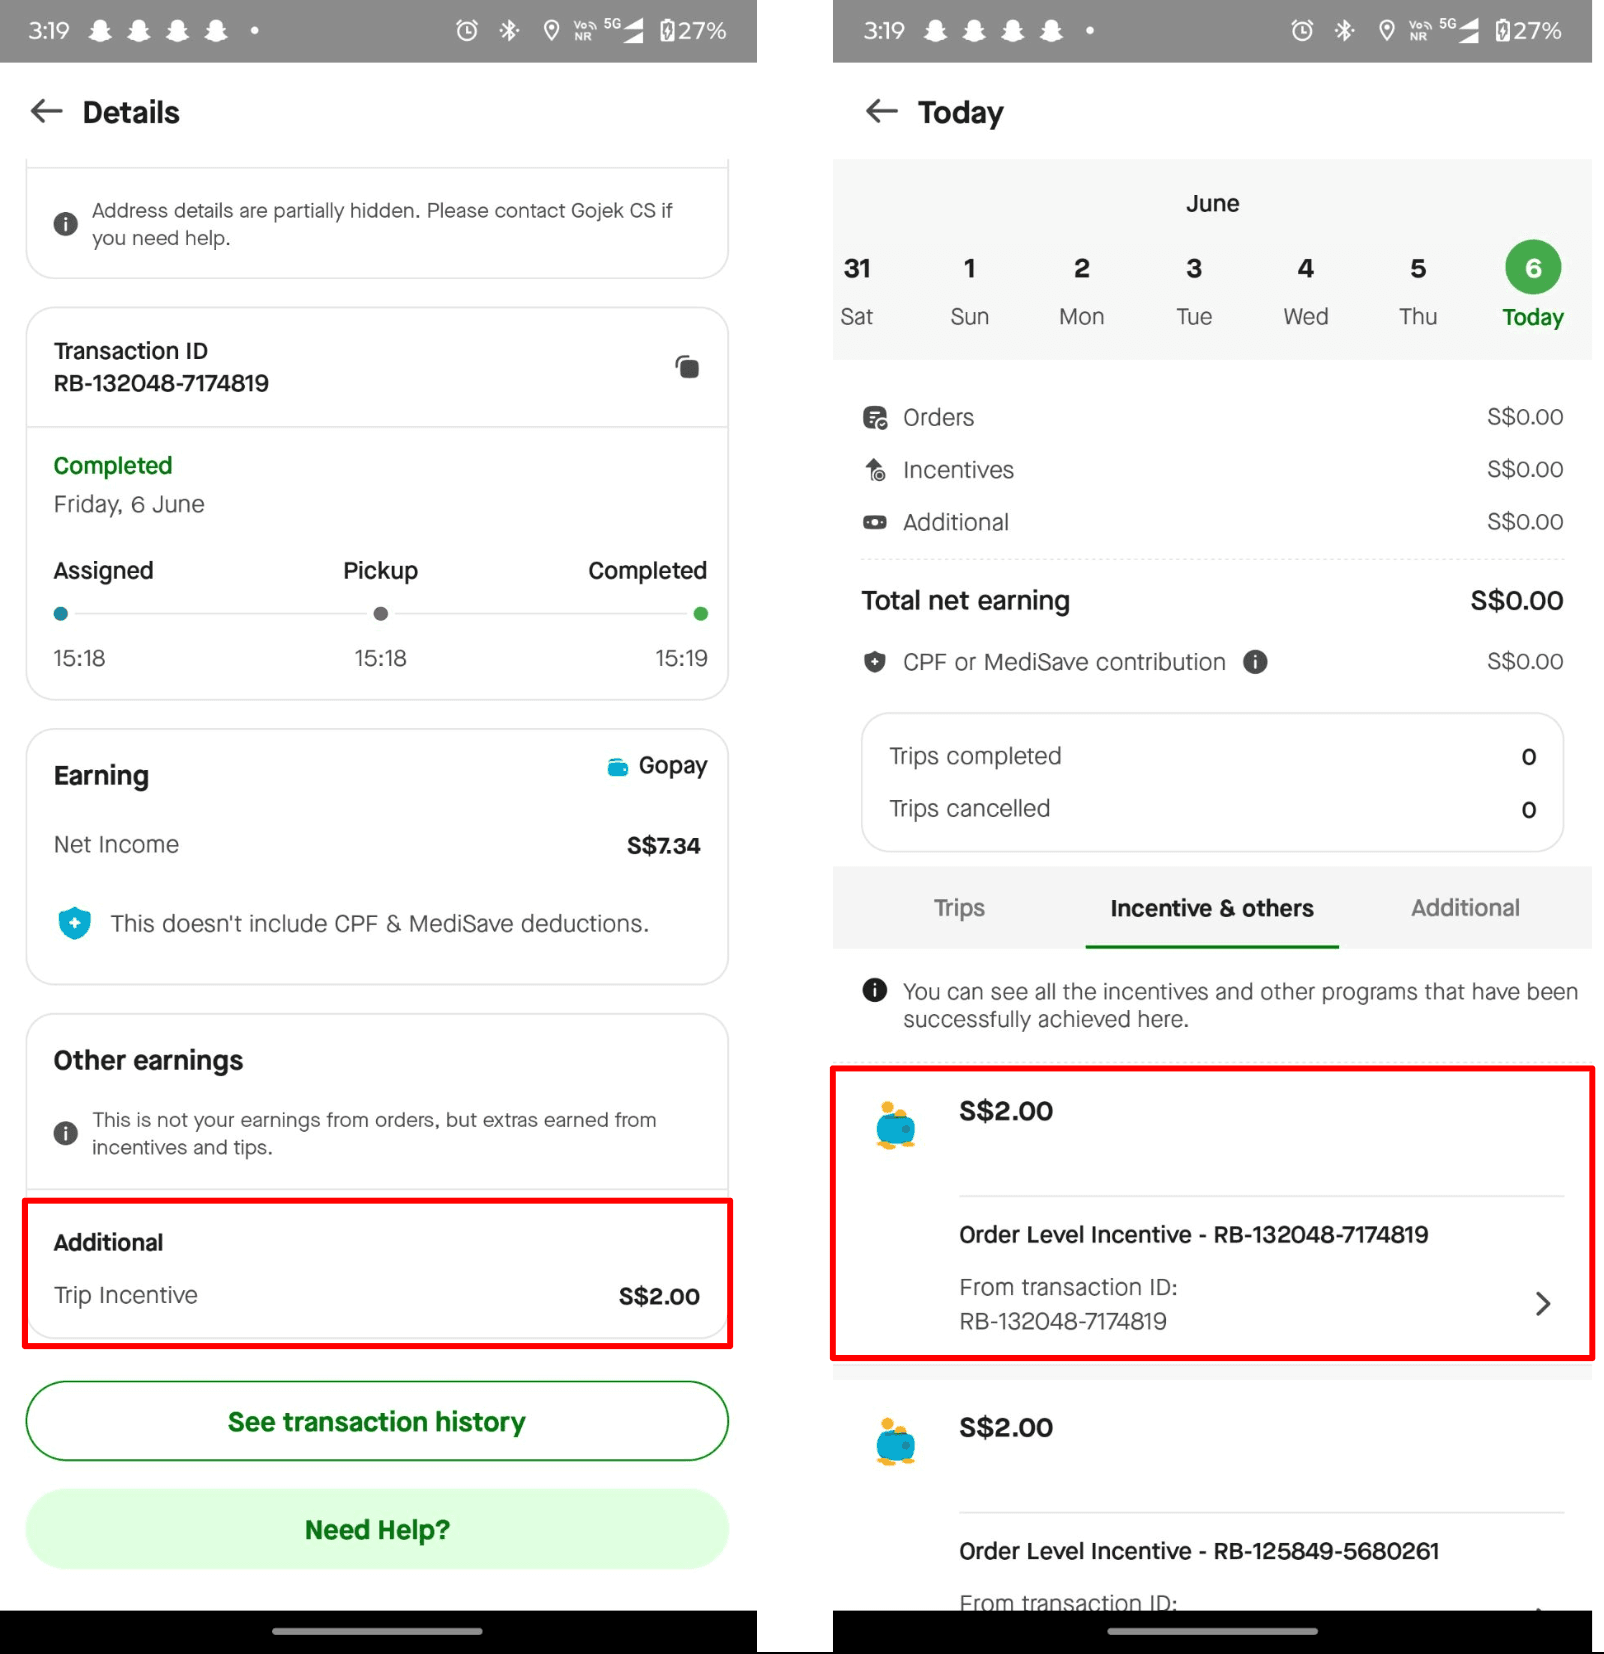The width and height of the screenshot is (1604, 1654).
Task: Tap the Gopay wallet icon in Earning
Action: pyautogui.click(x=618, y=767)
